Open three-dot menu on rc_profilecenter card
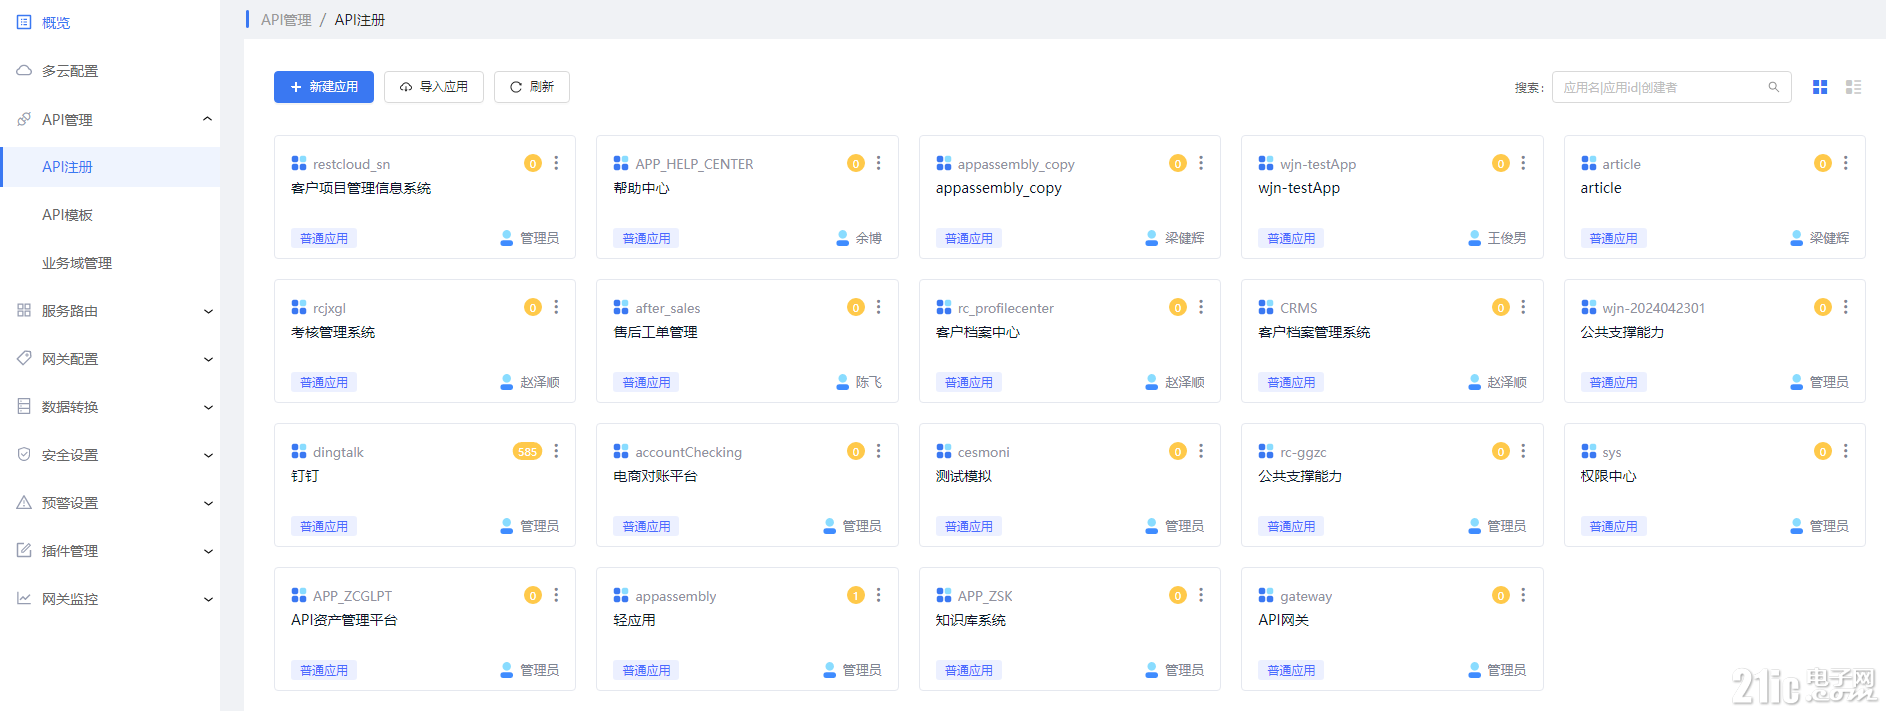 [1201, 307]
